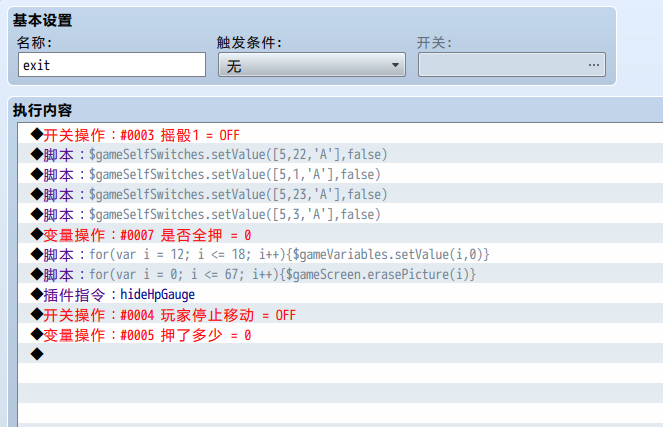This screenshot has height=427, width=663.
Task: Select variable #0007 是否全押 = 0 line
Action: tap(340, 234)
